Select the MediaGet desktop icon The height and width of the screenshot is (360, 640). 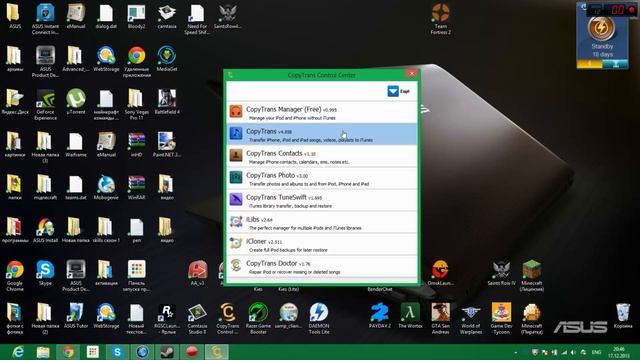(x=167, y=59)
